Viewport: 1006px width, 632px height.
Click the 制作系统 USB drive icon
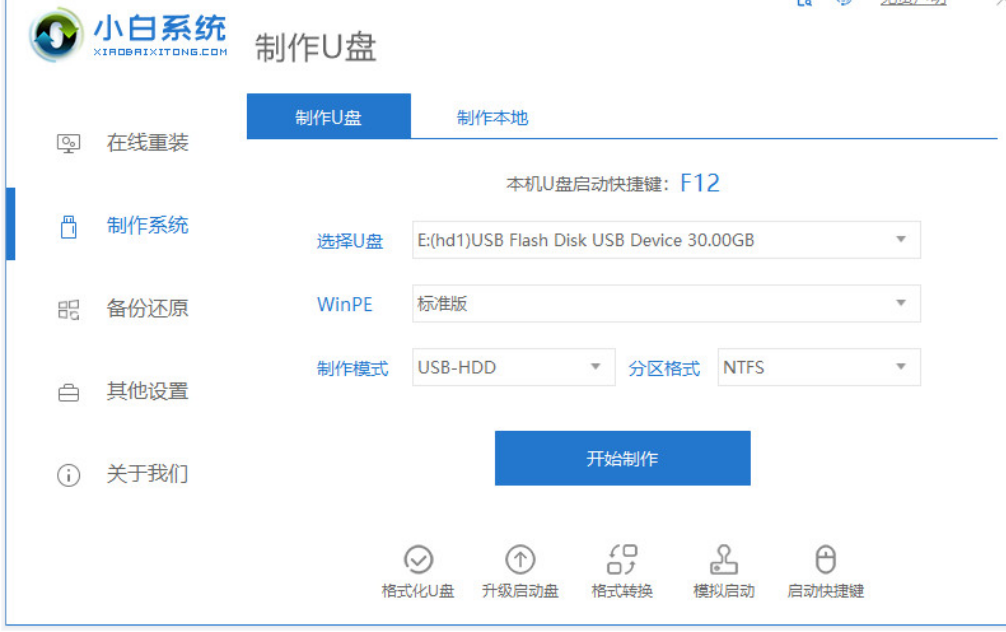69,226
